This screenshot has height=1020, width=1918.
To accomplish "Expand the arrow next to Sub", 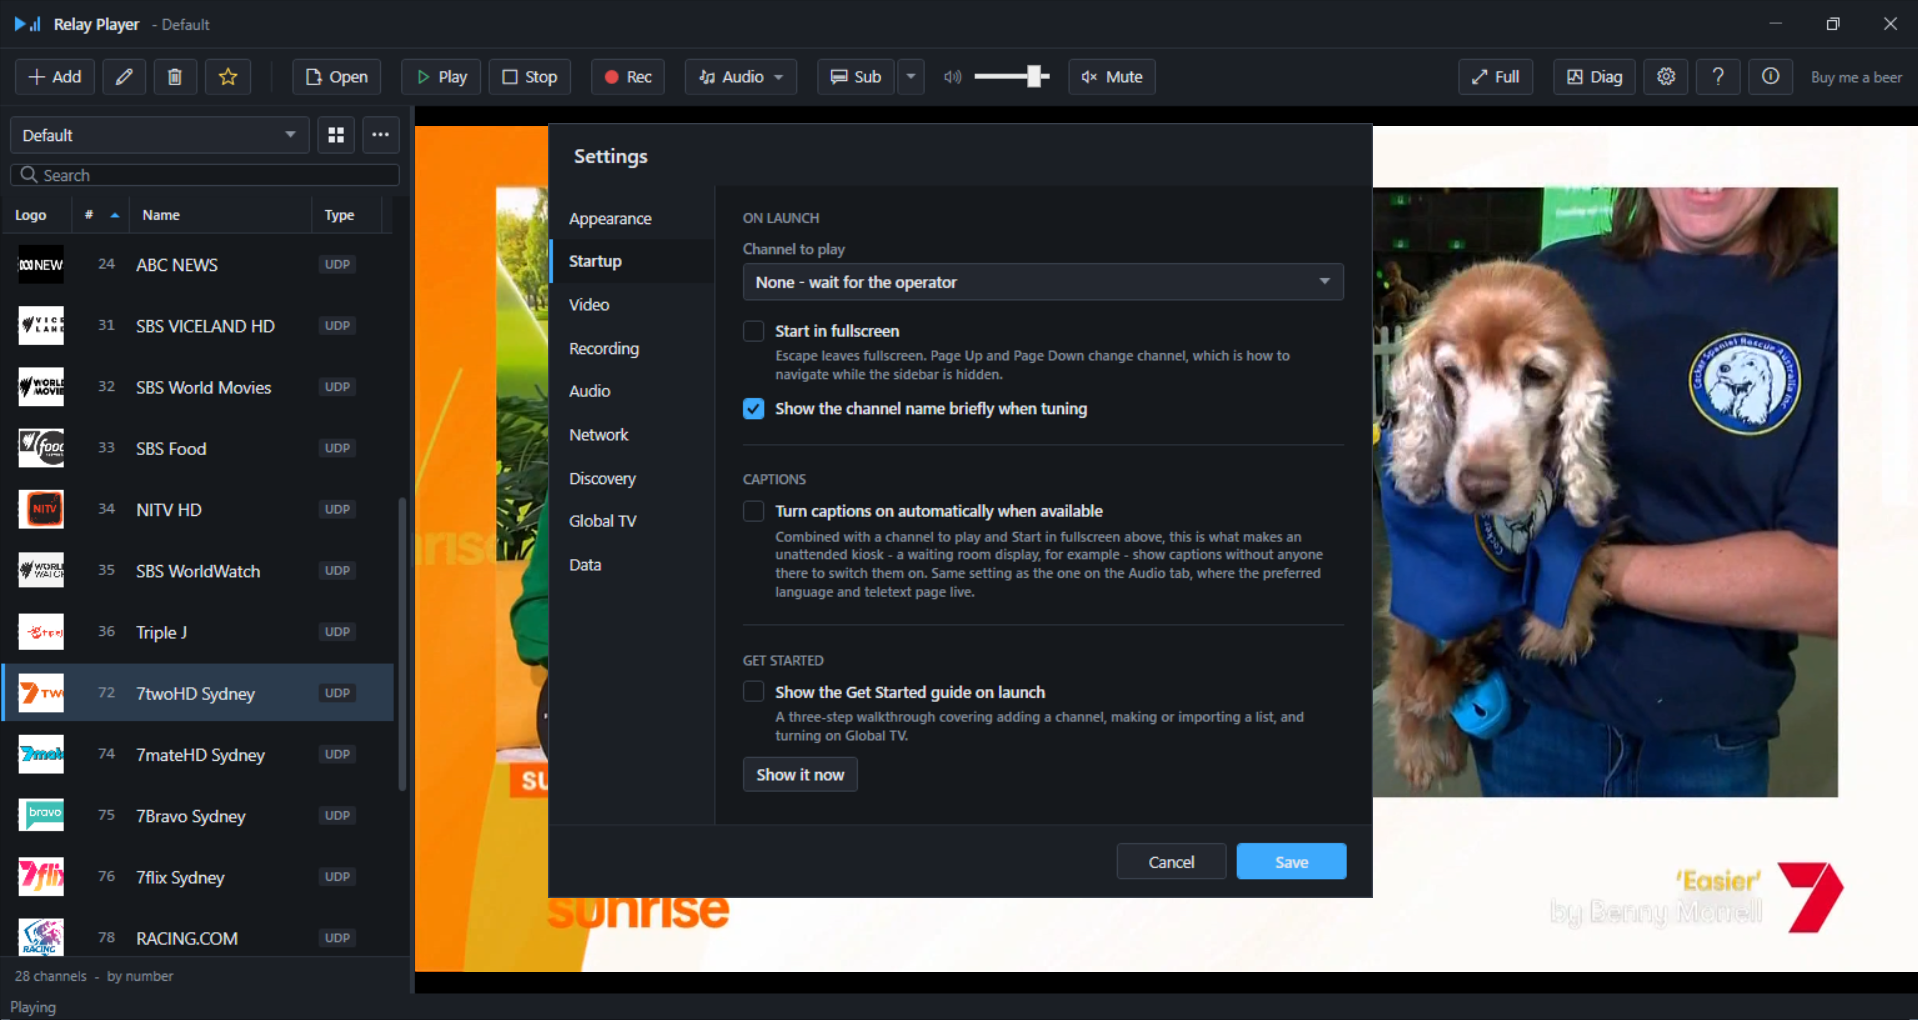I will (x=911, y=77).
